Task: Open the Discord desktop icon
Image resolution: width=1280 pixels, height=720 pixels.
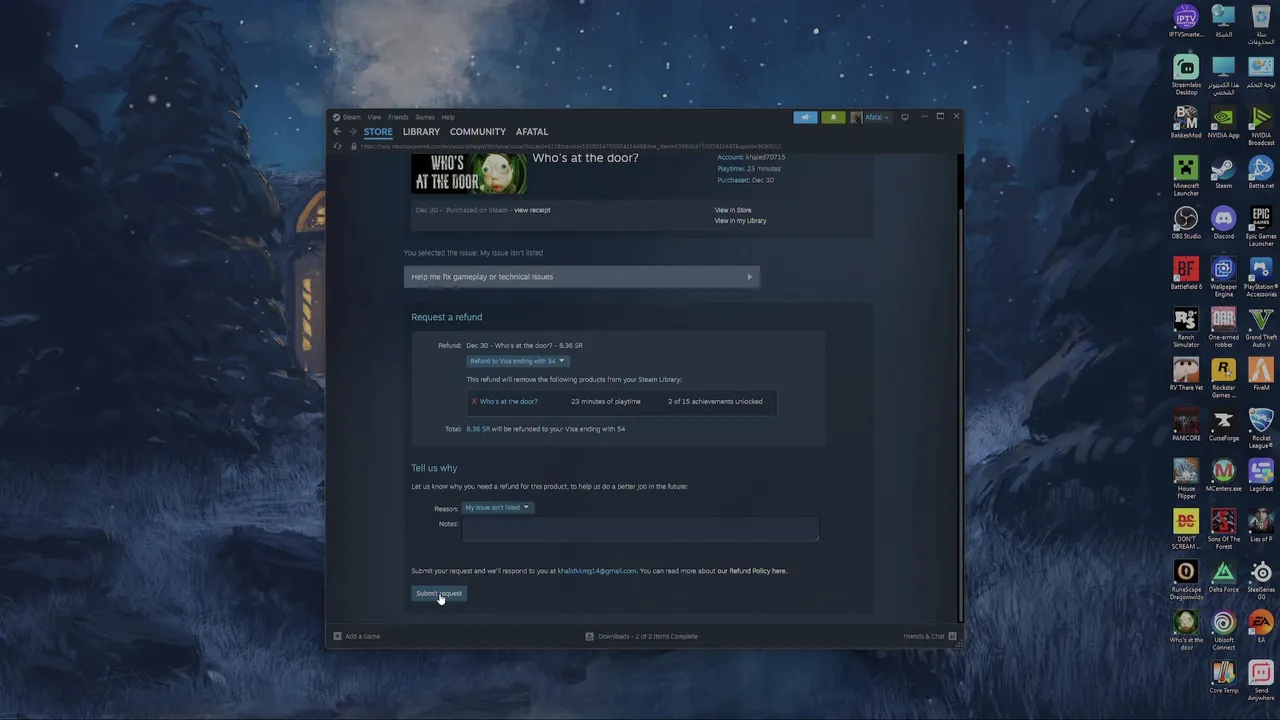Action: click(x=1224, y=224)
